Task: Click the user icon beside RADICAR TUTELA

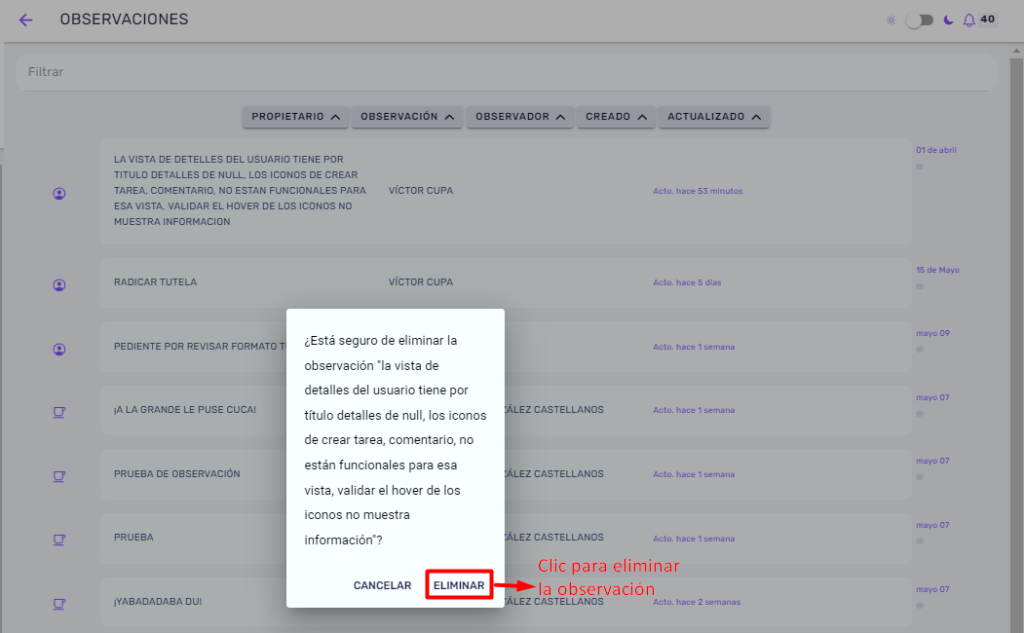Action: pos(59,285)
